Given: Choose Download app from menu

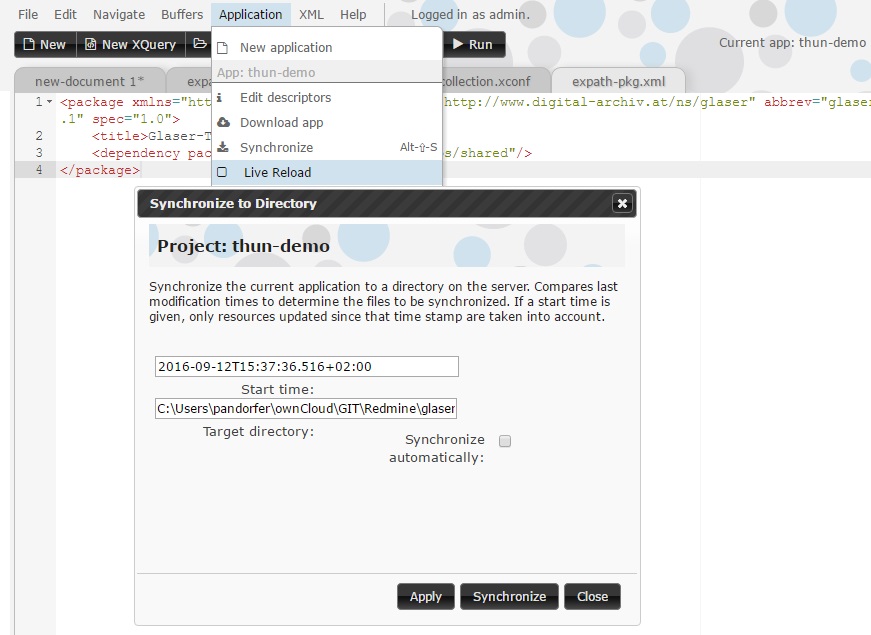Looking at the screenshot, I should tap(327, 123).
